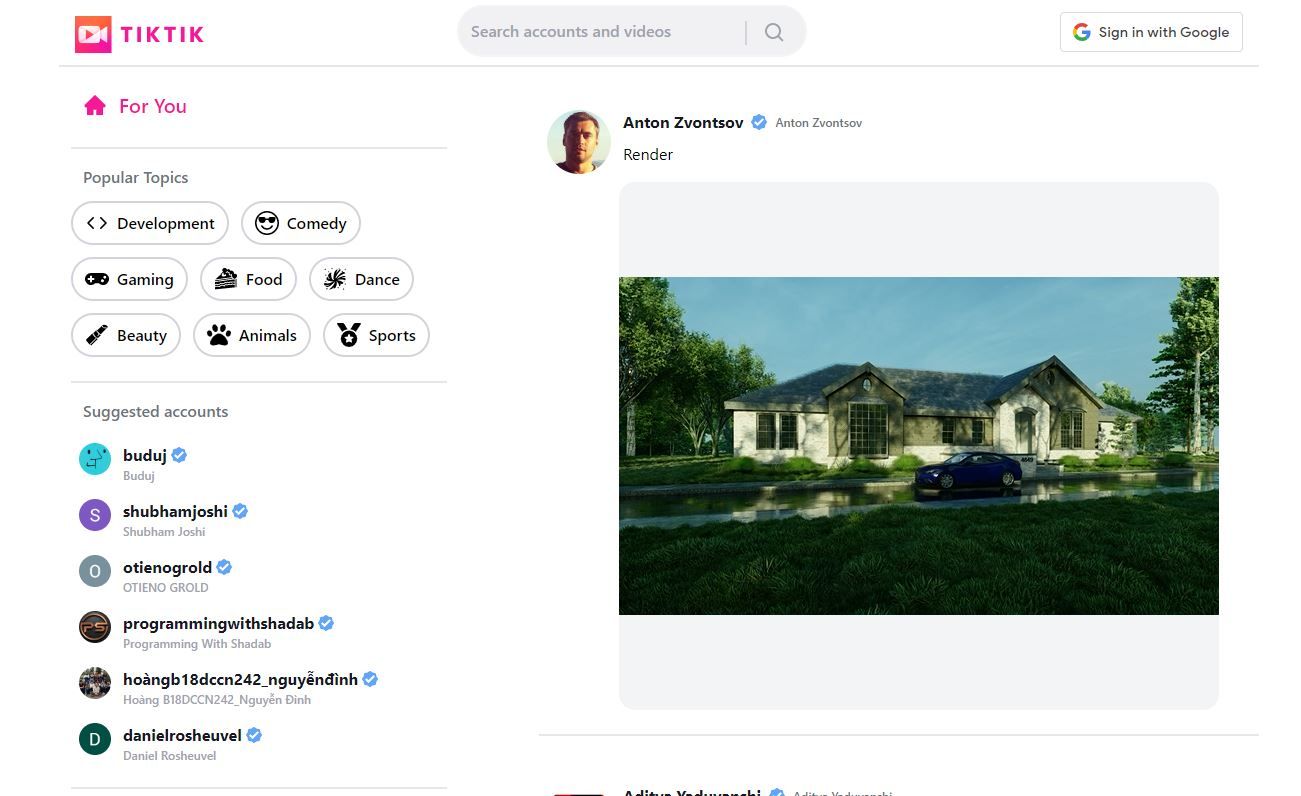Click the Food cake icon
1301x796 pixels.
tap(226, 279)
